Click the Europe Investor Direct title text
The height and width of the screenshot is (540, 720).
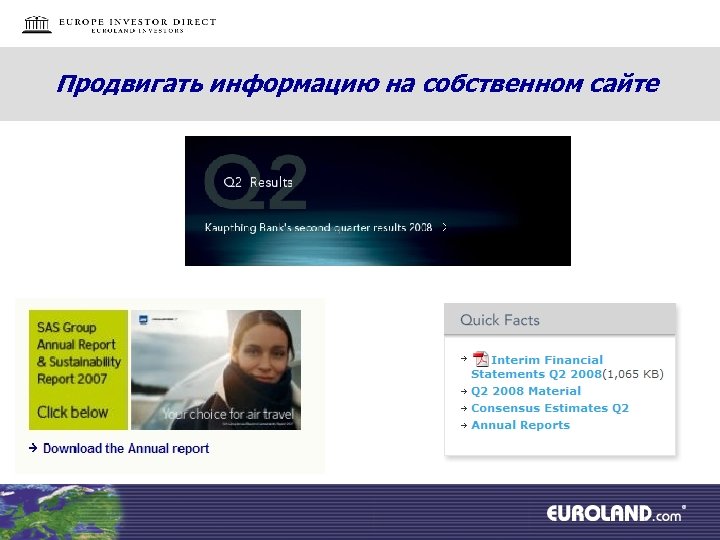pyautogui.click(x=137, y=22)
